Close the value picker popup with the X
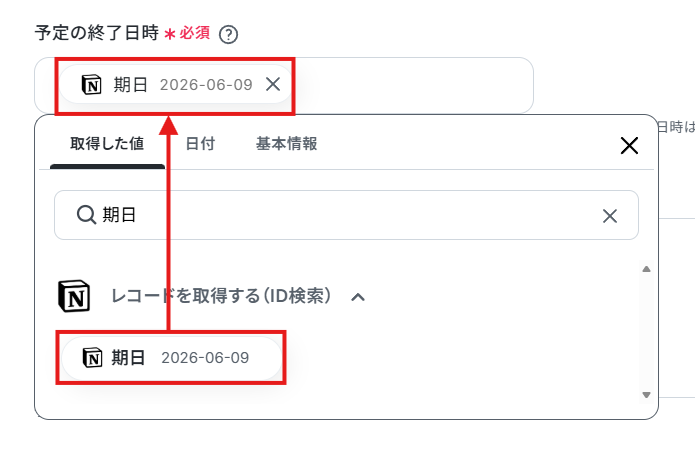Screen dimensions: 695x450 click(x=629, y=145)
